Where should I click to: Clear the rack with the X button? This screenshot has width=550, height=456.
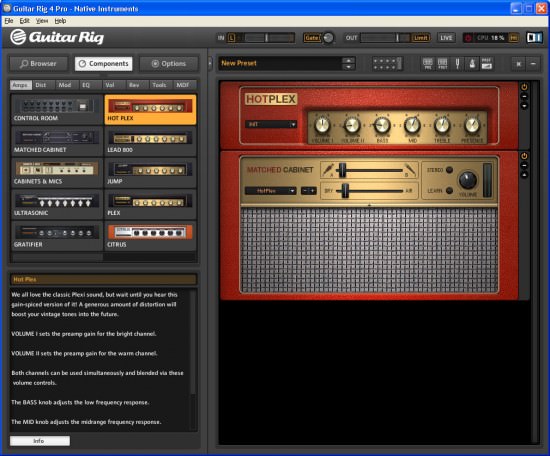(518, 64)
